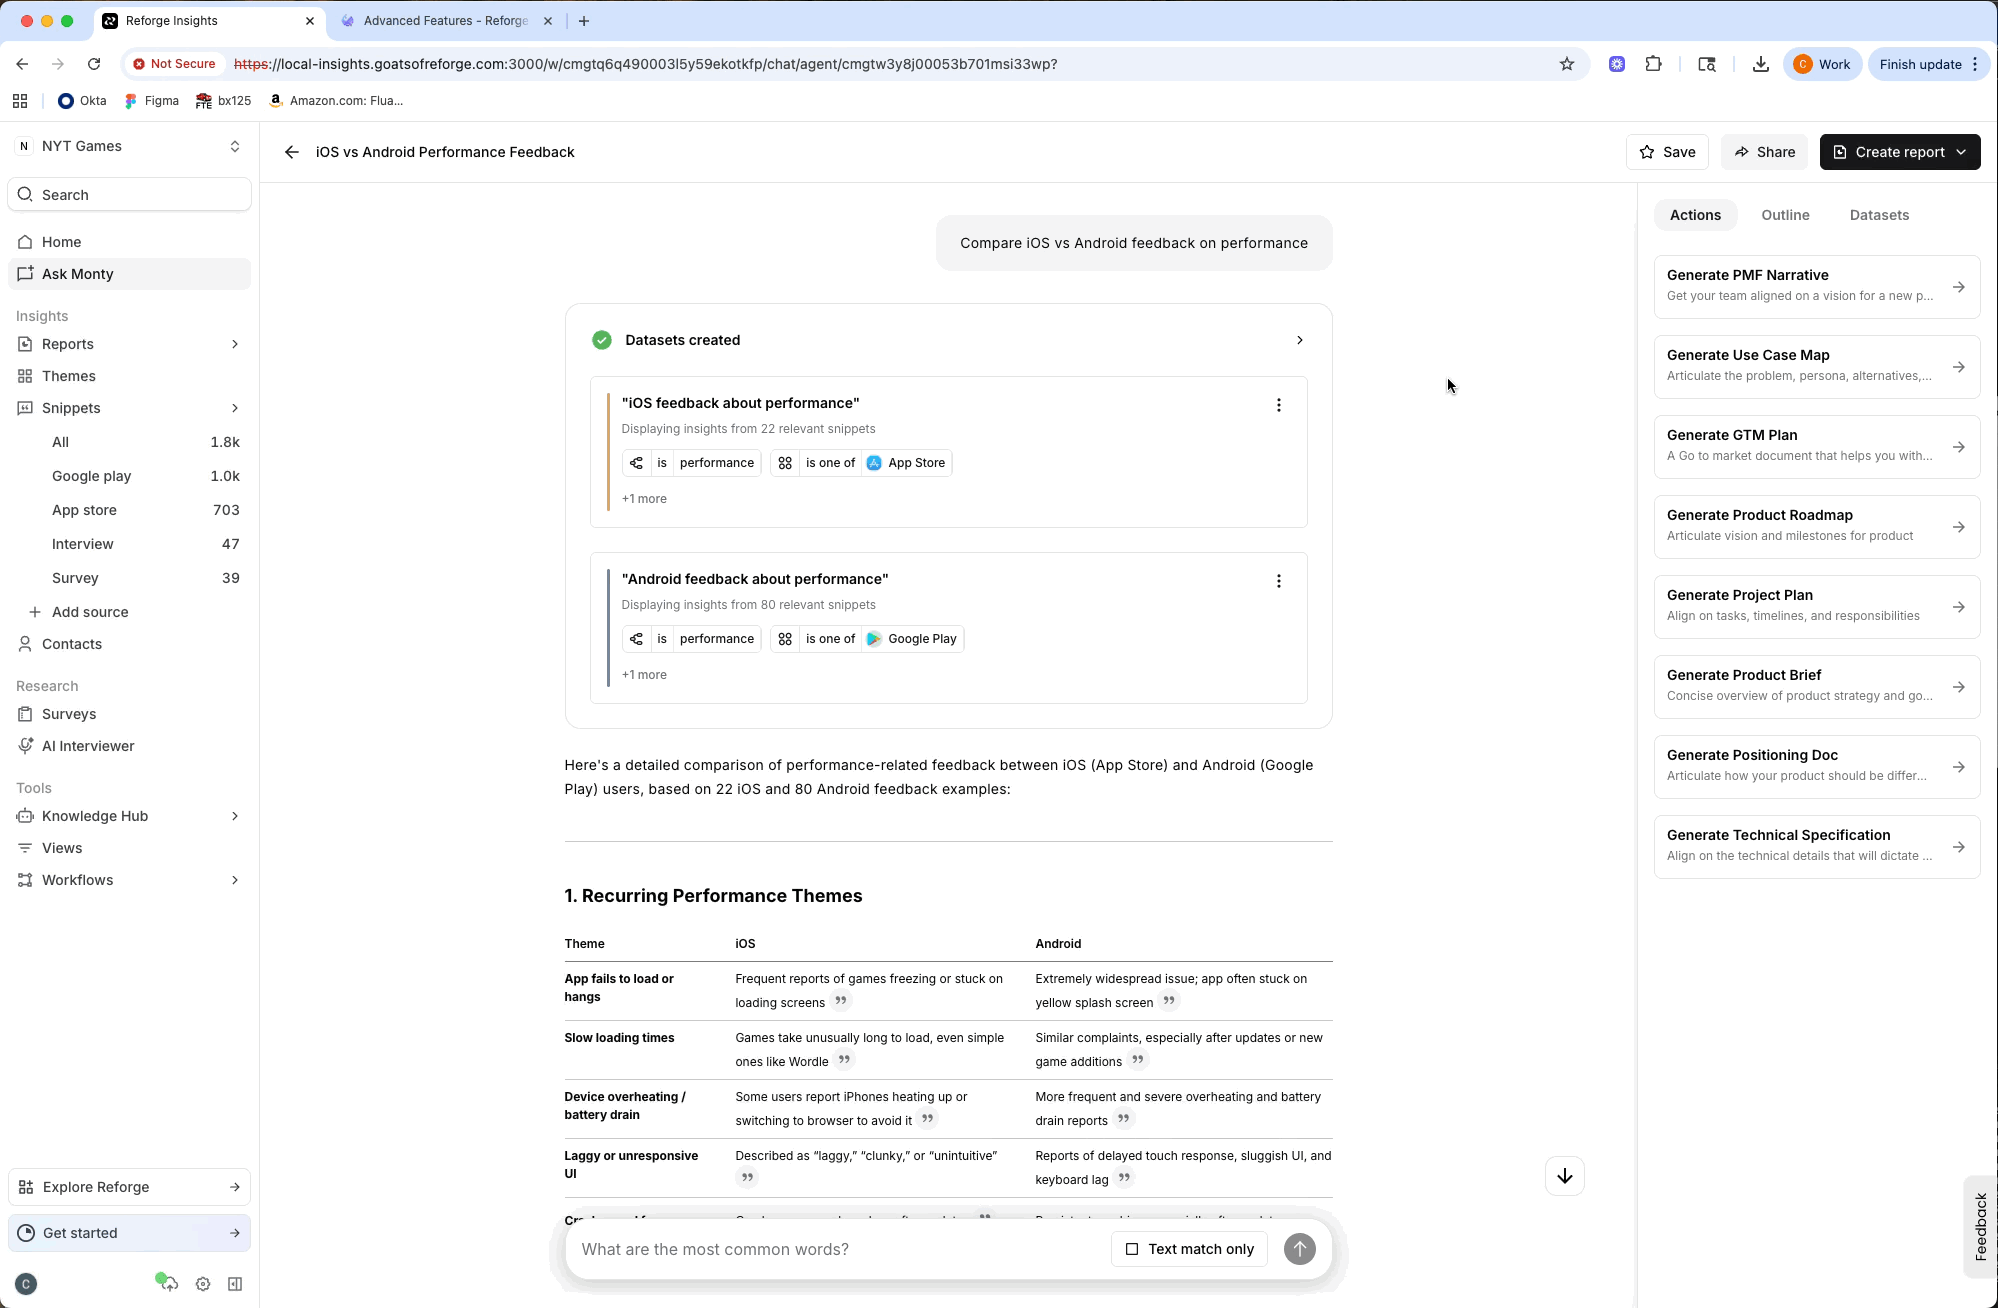The image size is (1998, 1308).
Task: Switch to the Datasets tab
Action: pos(1879,215)
